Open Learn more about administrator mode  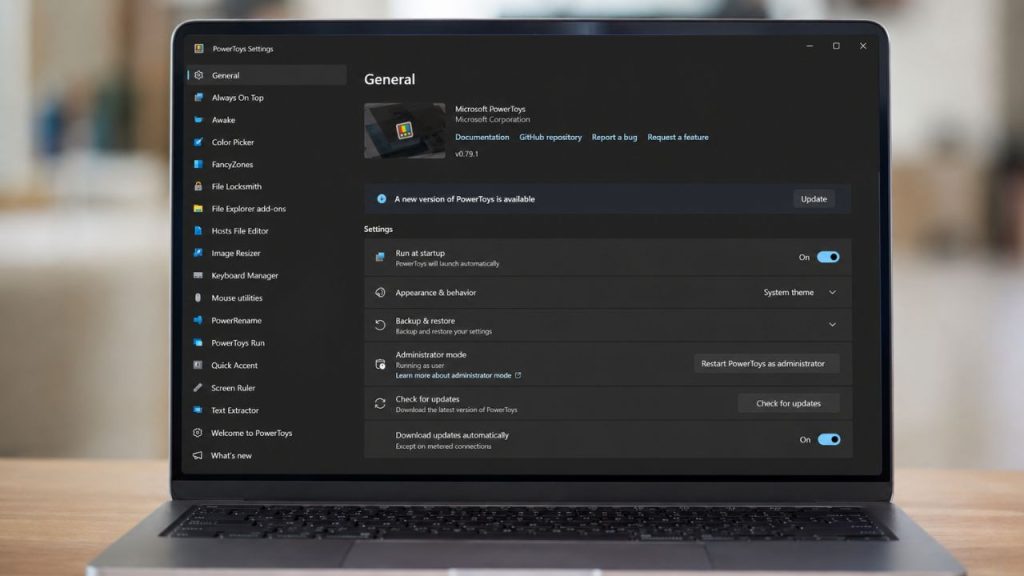tap(458, 376)
